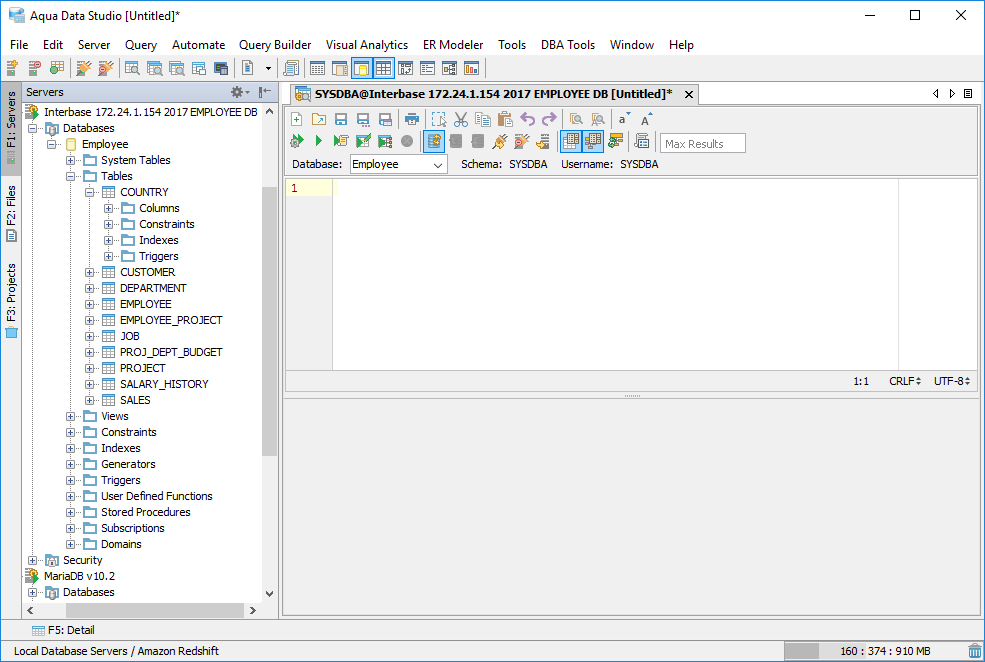Screen dimensions: 985x662
Task: Toggle the highlighted yellow pane layout button
Action: pos(361,68)
